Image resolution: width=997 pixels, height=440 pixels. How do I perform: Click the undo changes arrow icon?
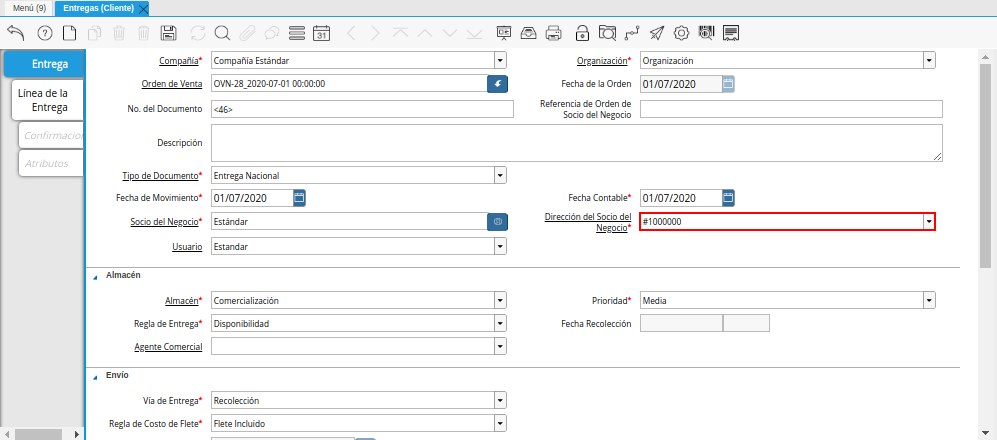pos(15,33)
